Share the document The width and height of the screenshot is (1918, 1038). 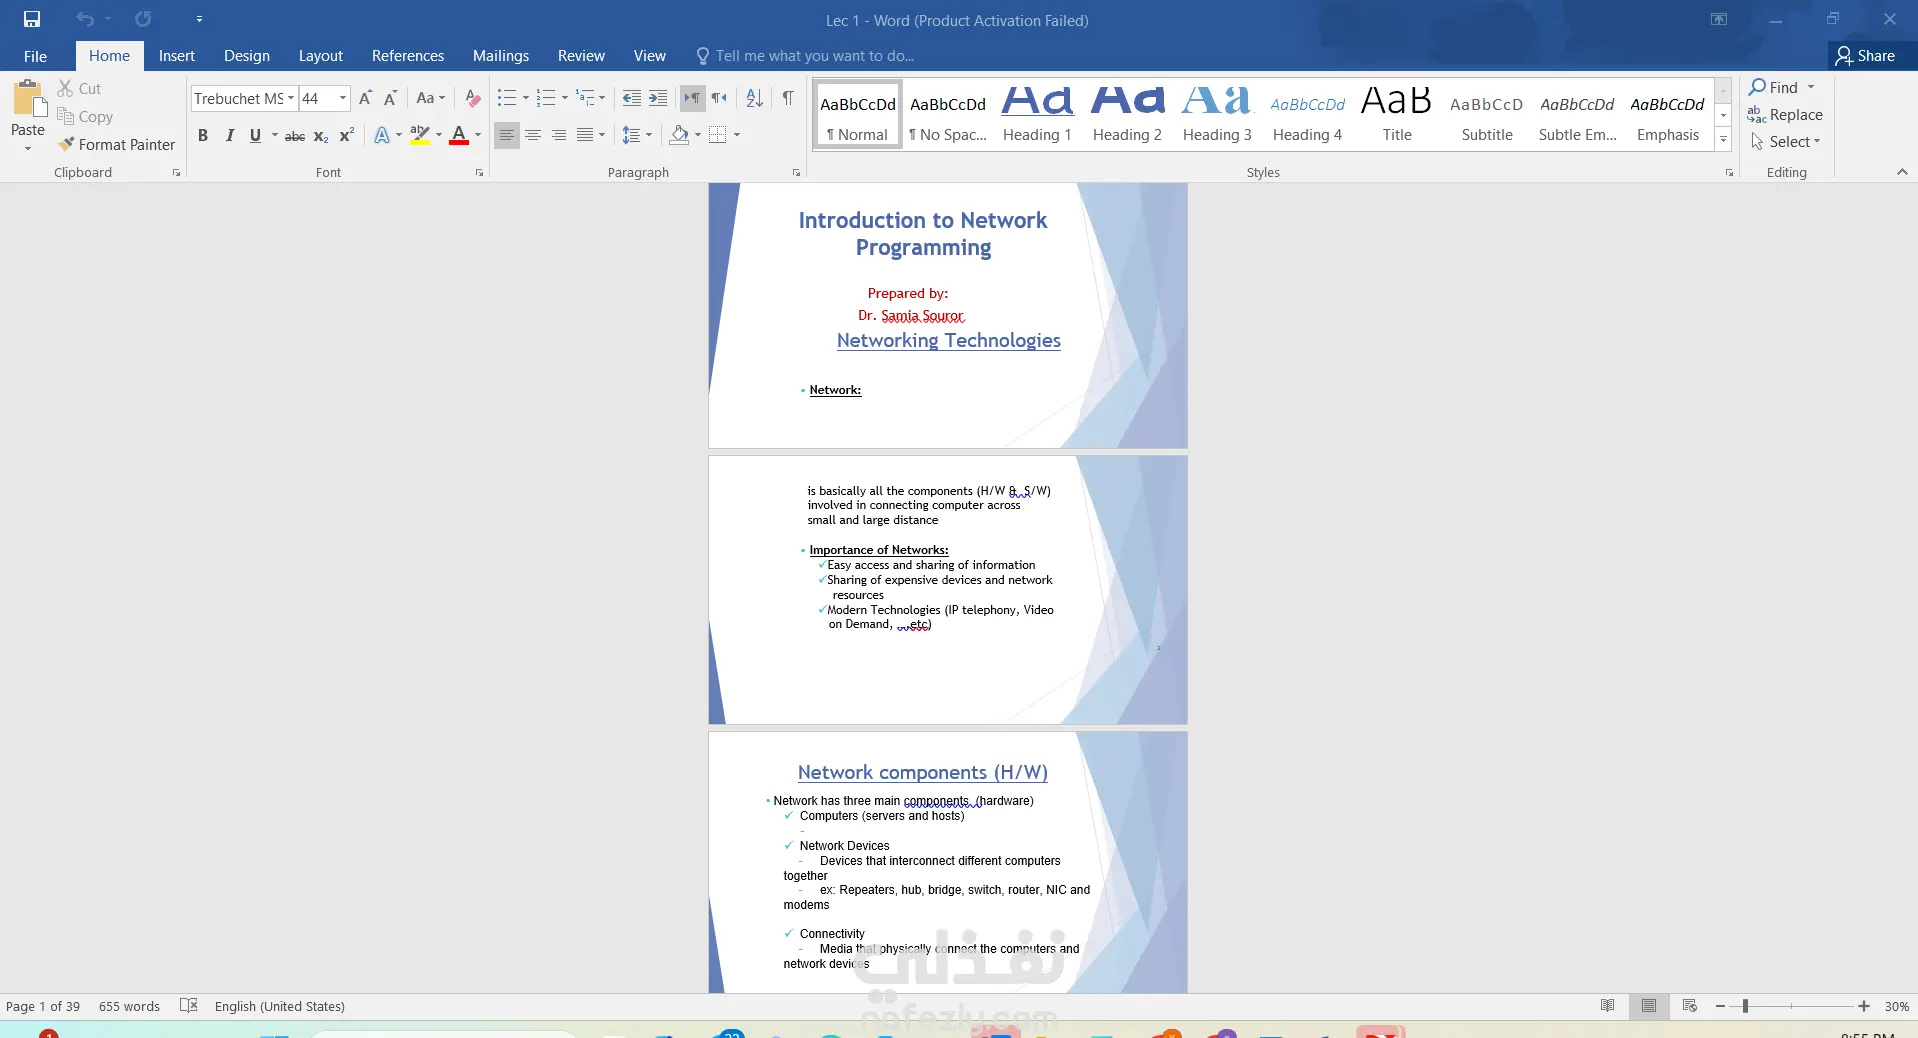1866,56
